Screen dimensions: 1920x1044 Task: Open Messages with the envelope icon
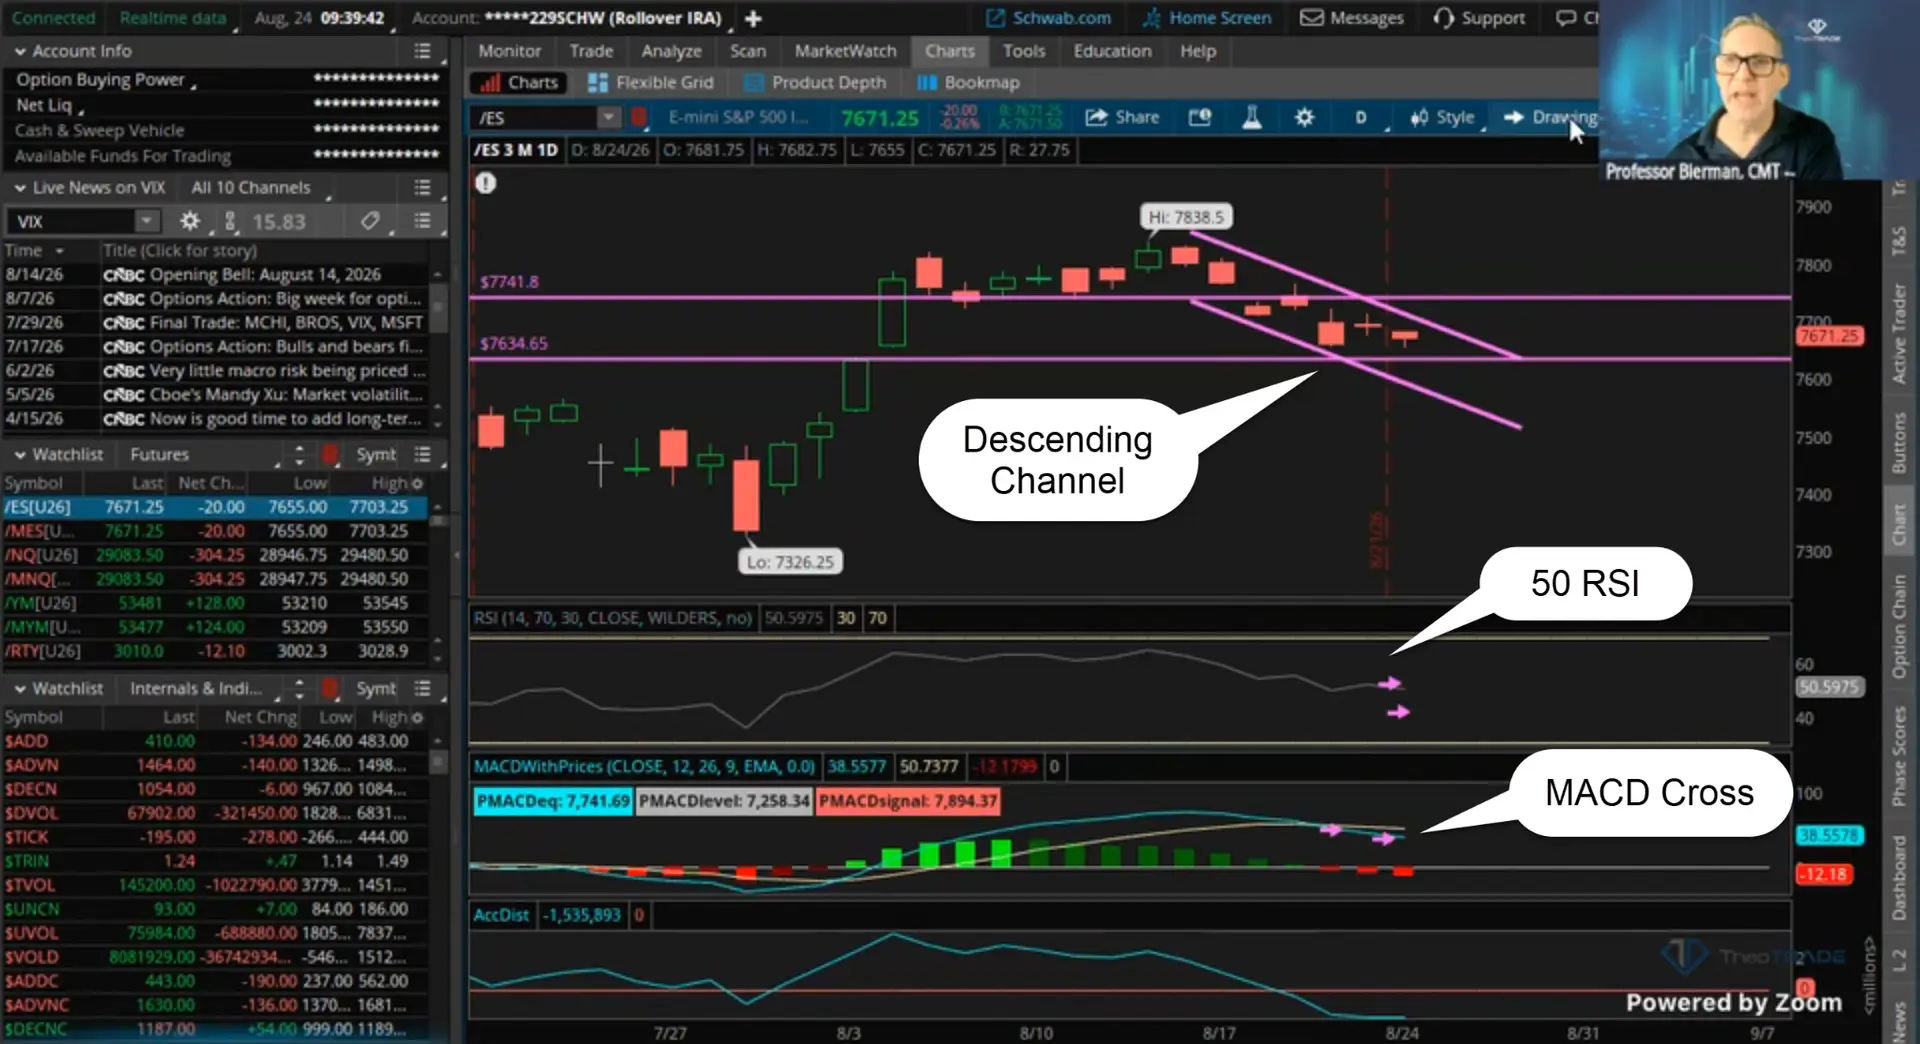(1352, 18)
